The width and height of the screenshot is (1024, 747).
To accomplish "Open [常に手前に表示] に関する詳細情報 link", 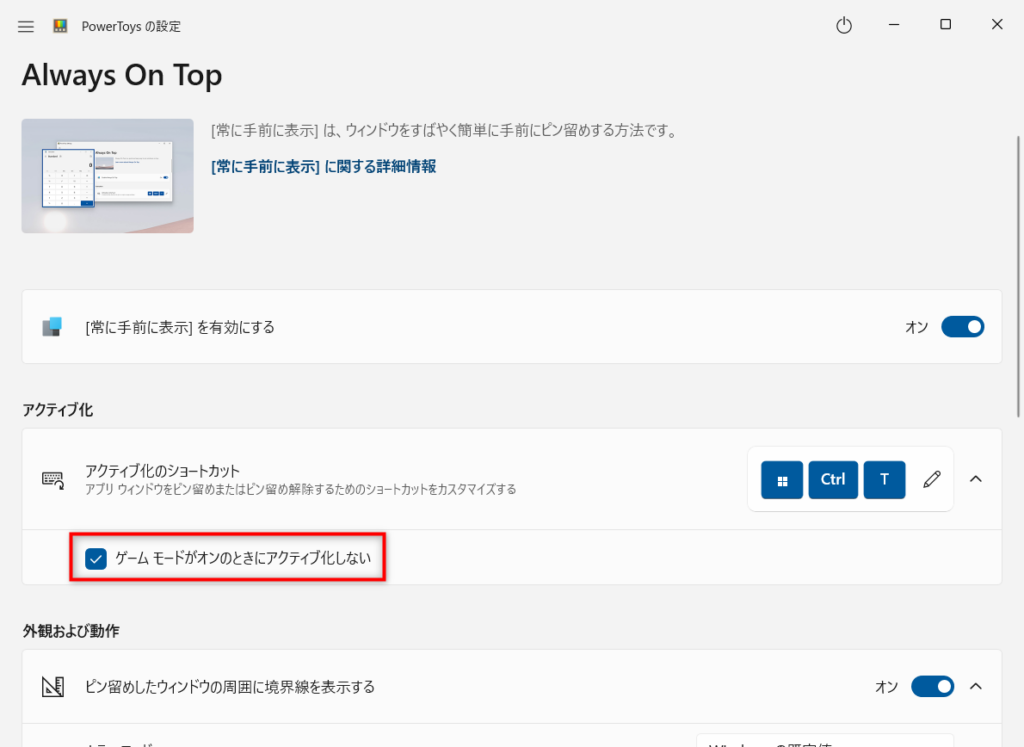I will pyautogui.click(x=323, y=167).
